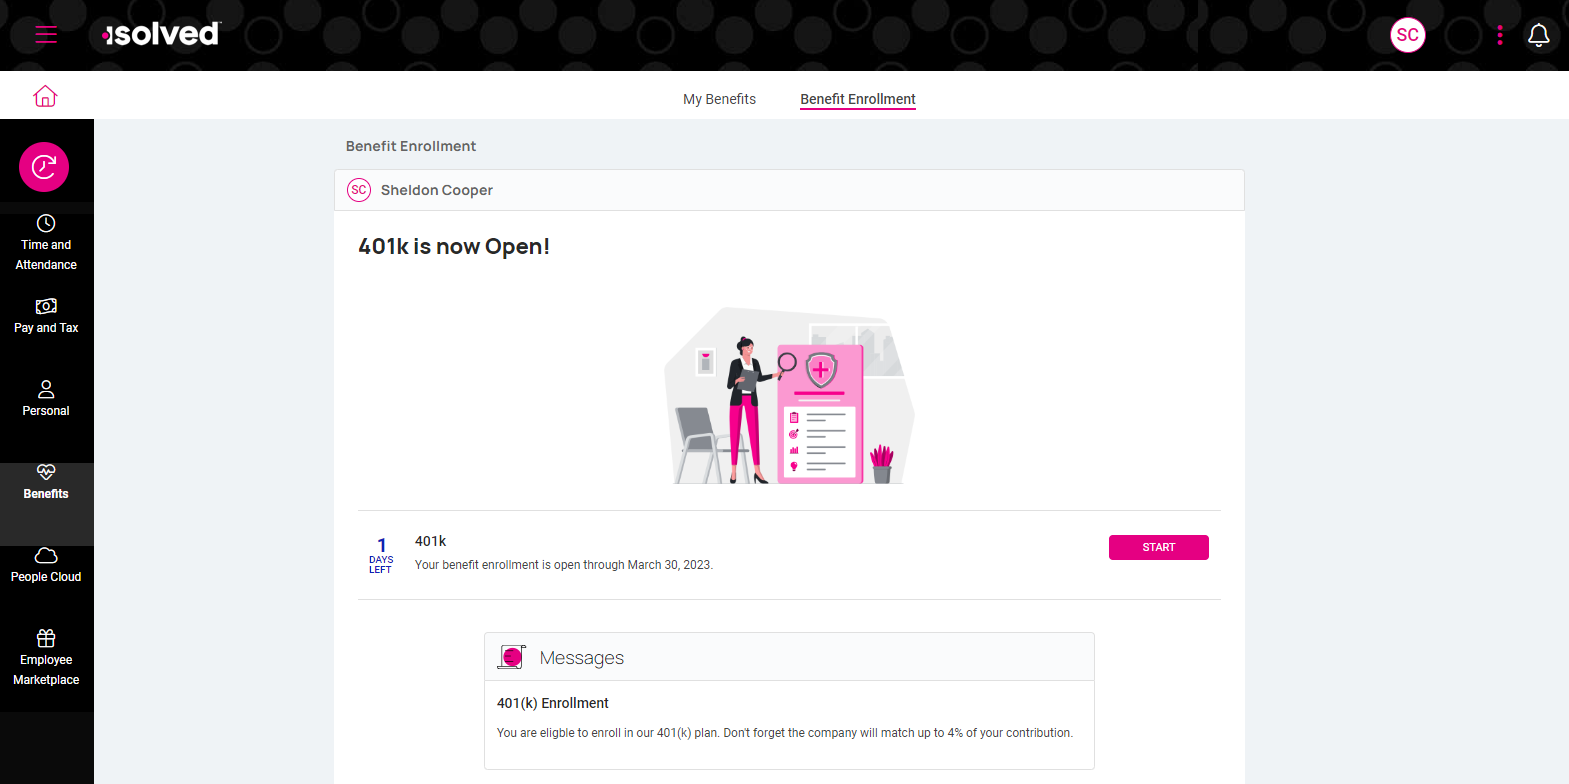Switch to the My Benefits tab
1569x784 pixels.
(x=719, y=98)
